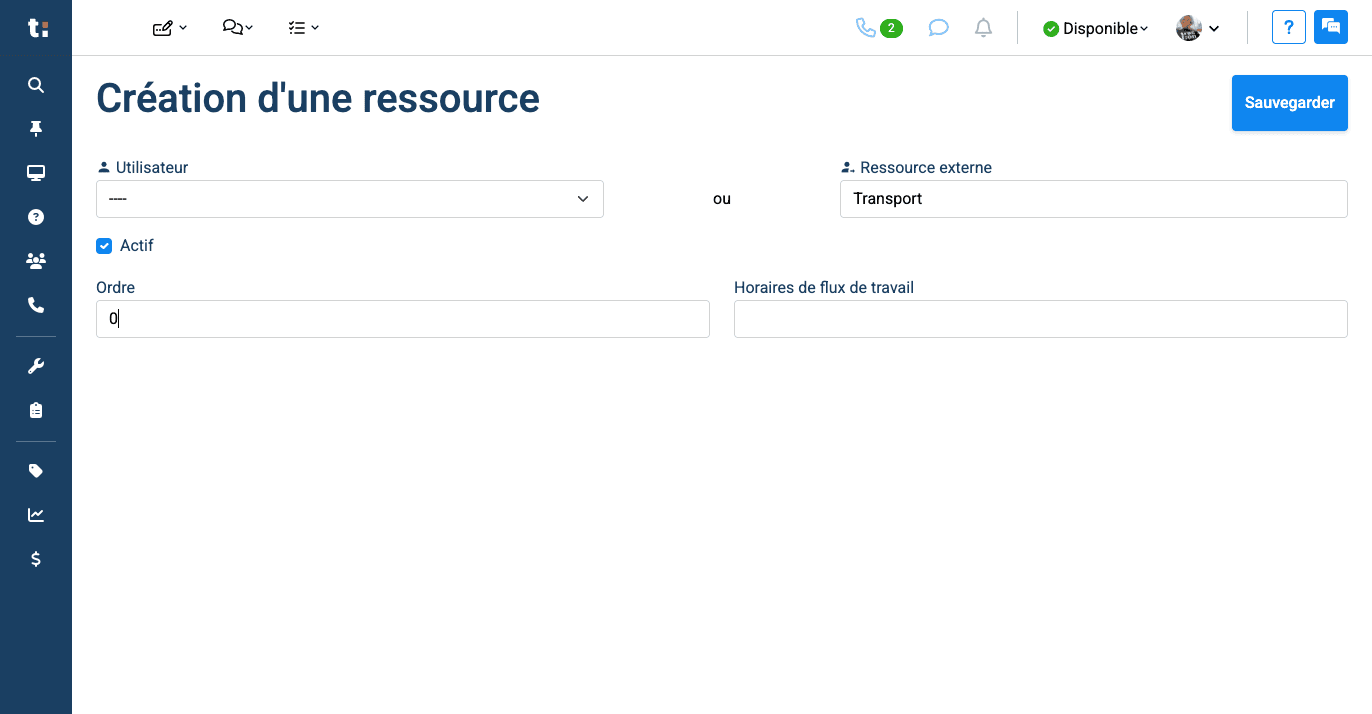The height and width of the screenshot is (714, 1372).
Task: Focus the Ressource externe field
Action: [1094, 199]
